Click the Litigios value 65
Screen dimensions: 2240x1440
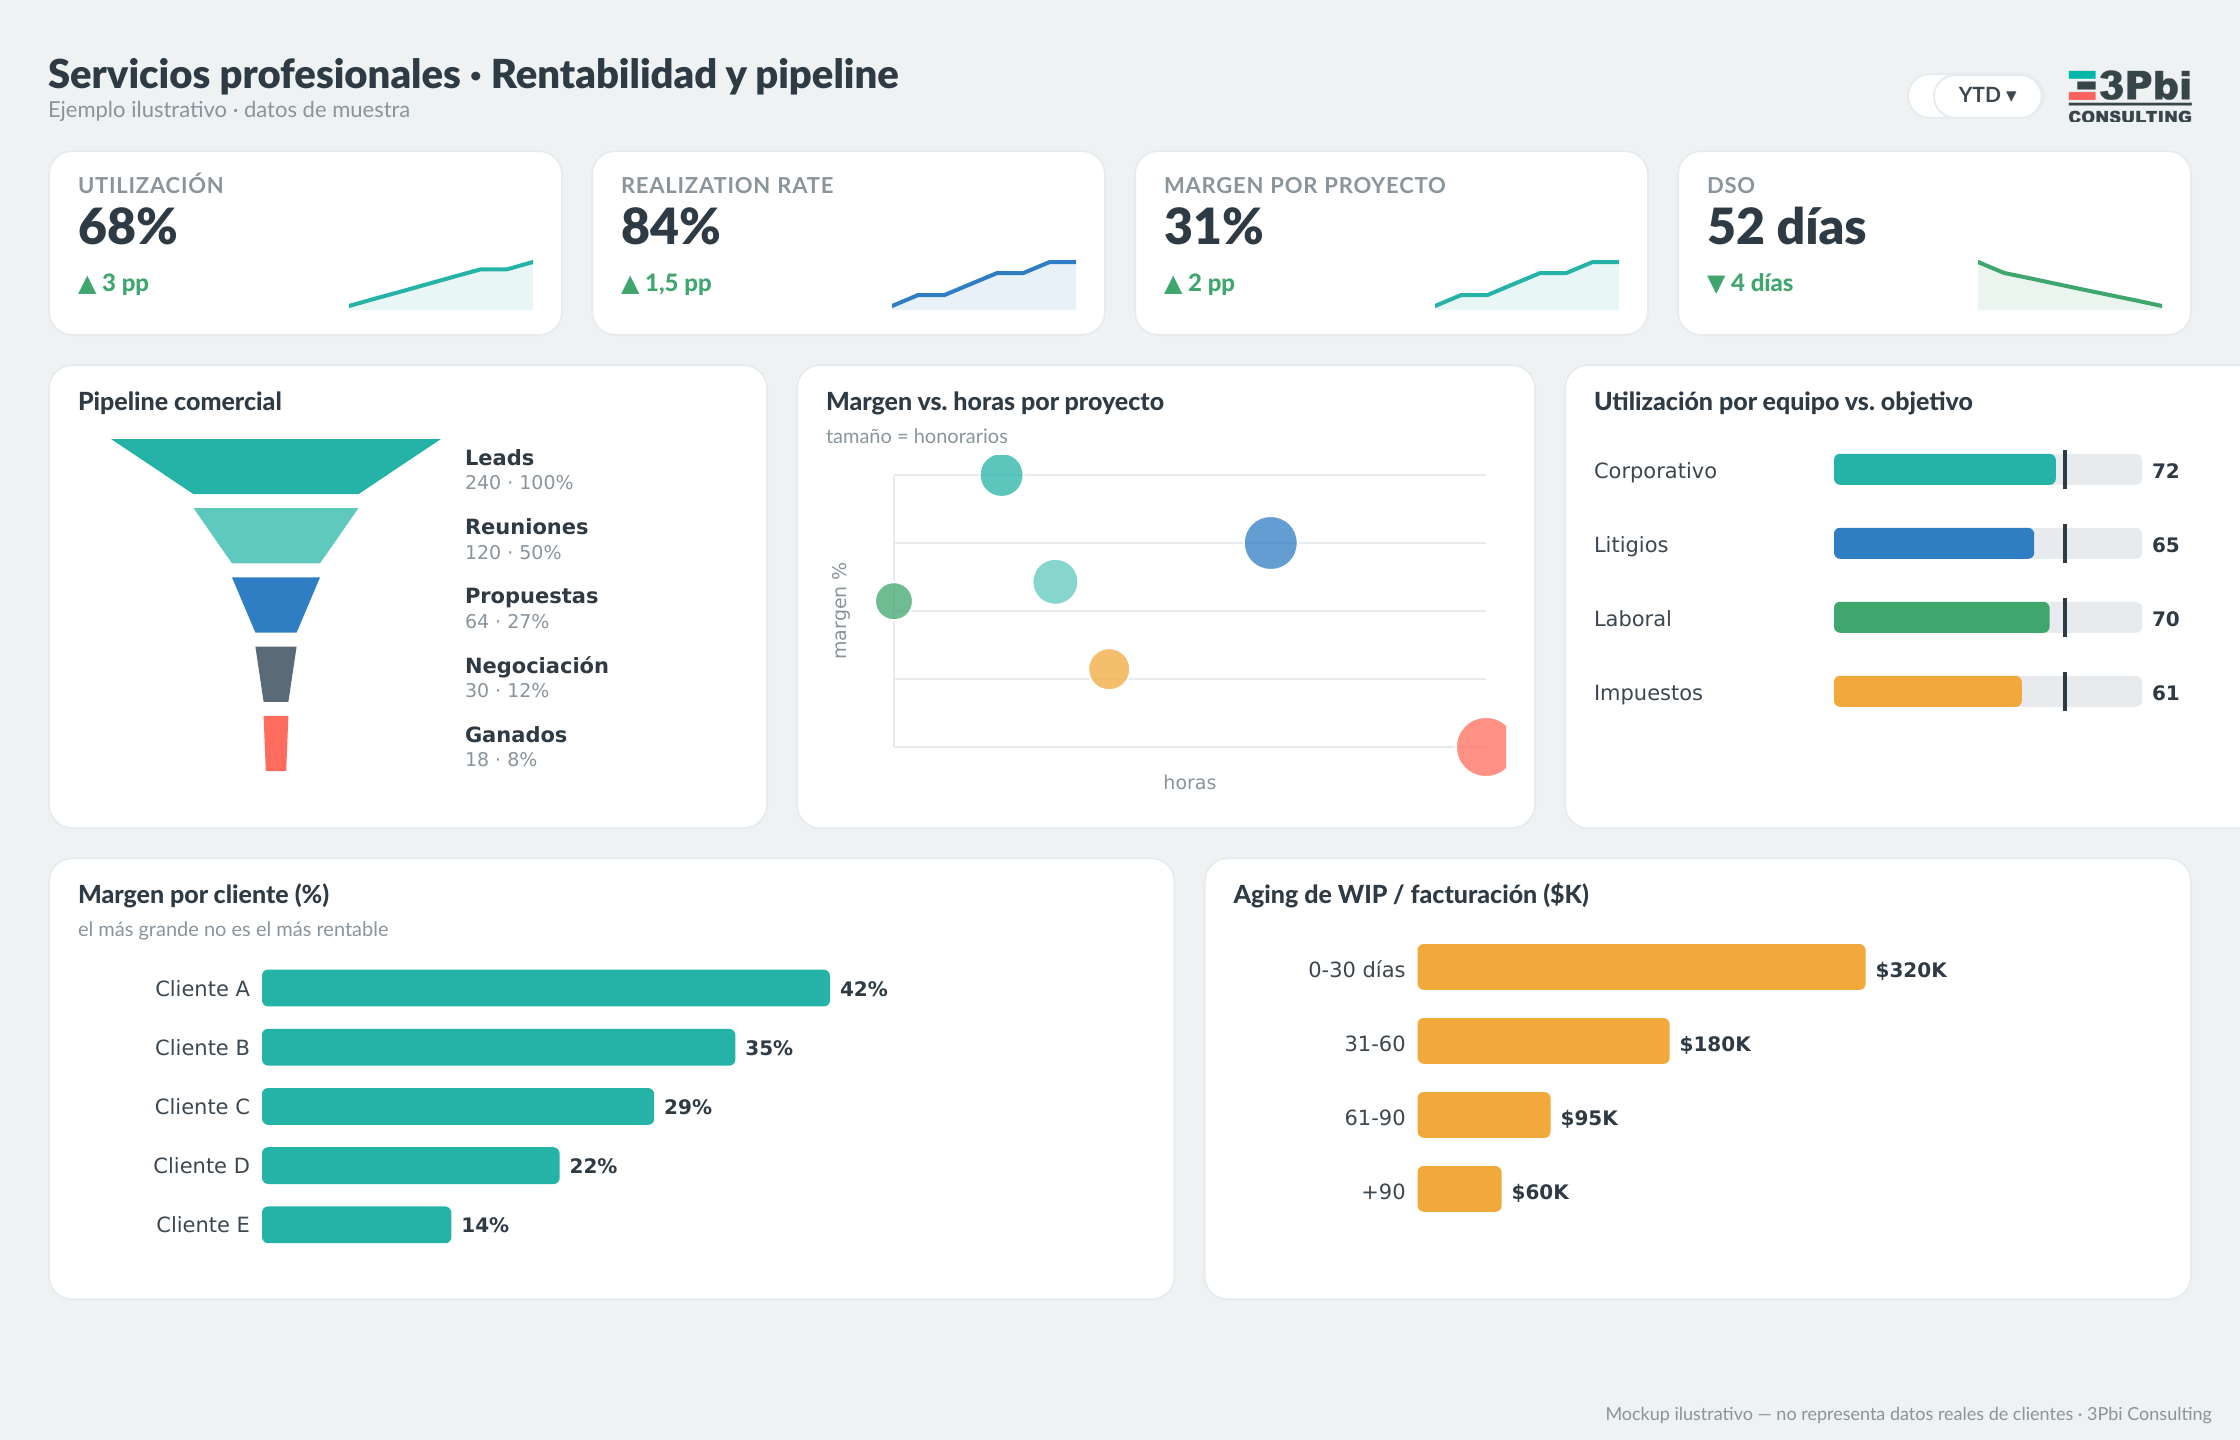tap(2165, 545)
